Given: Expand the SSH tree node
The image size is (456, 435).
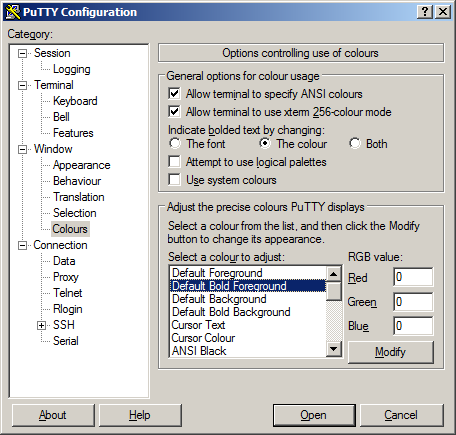Looking at the screenshot, I should (x=41, y=325).
